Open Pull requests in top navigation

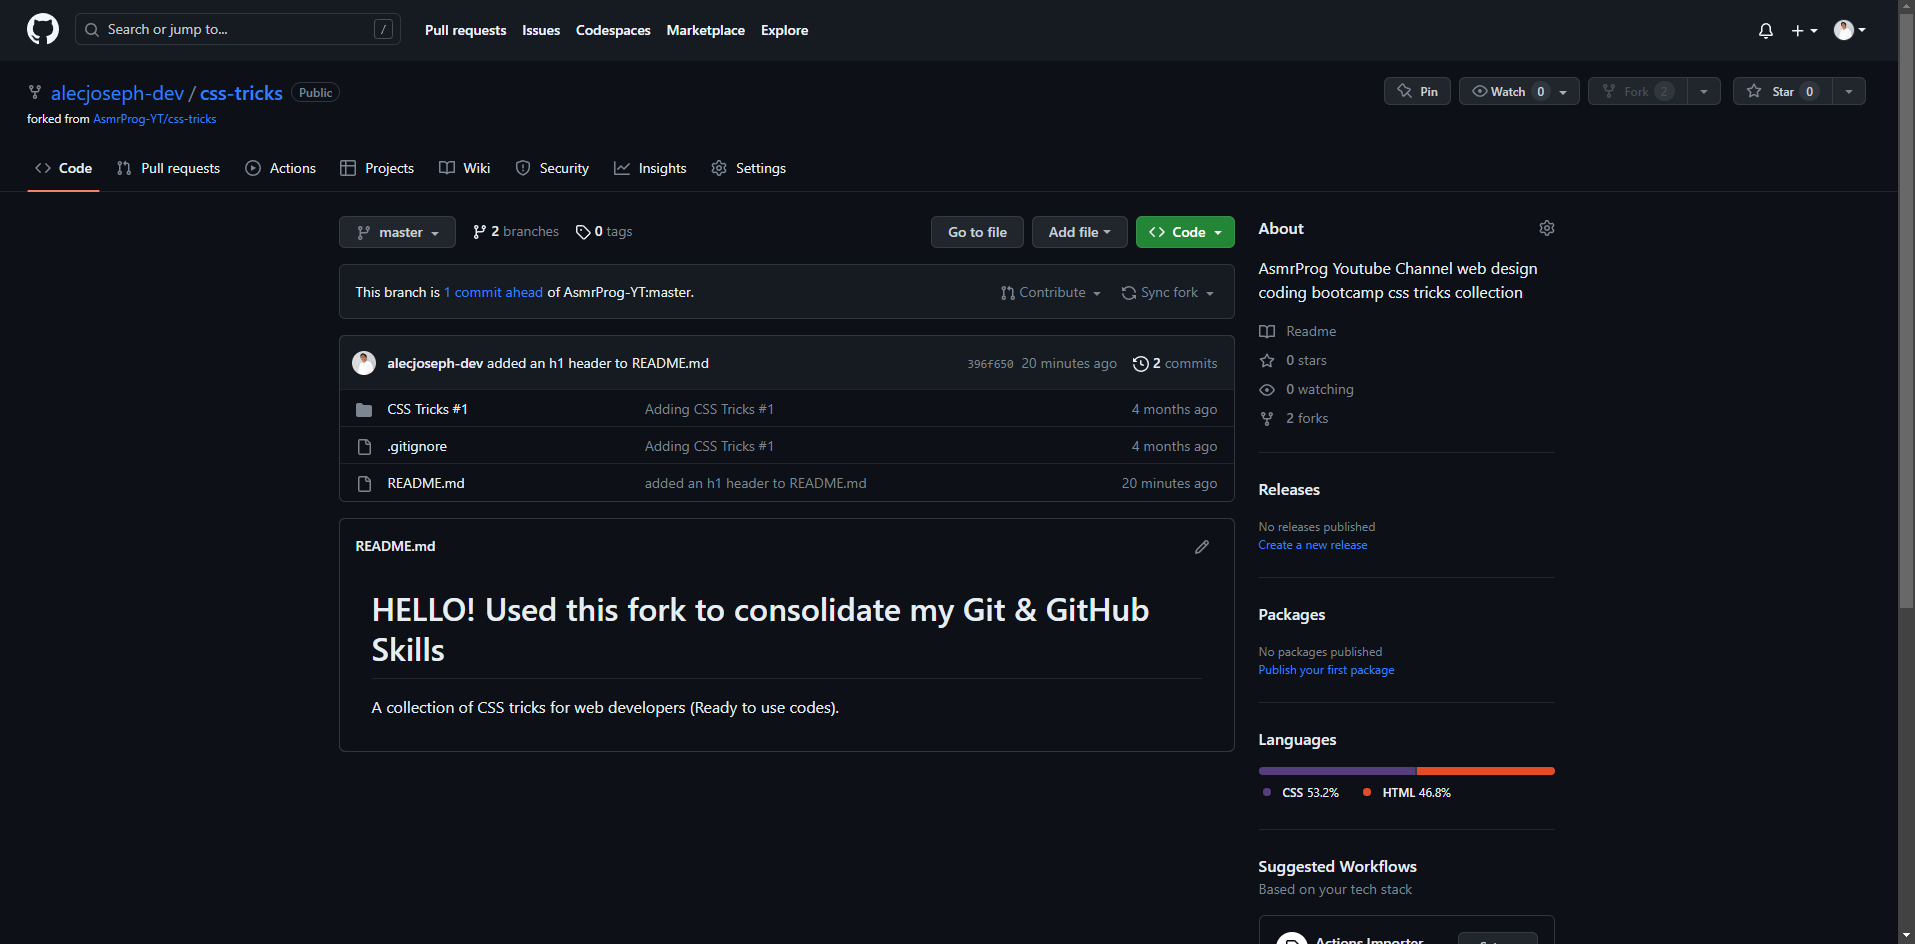point(465,30)
